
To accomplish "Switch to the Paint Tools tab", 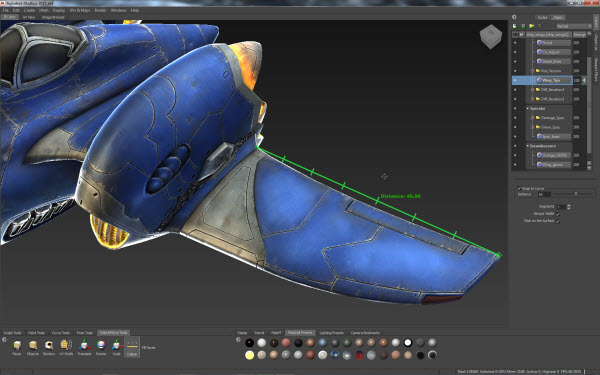I will (36, 333).
